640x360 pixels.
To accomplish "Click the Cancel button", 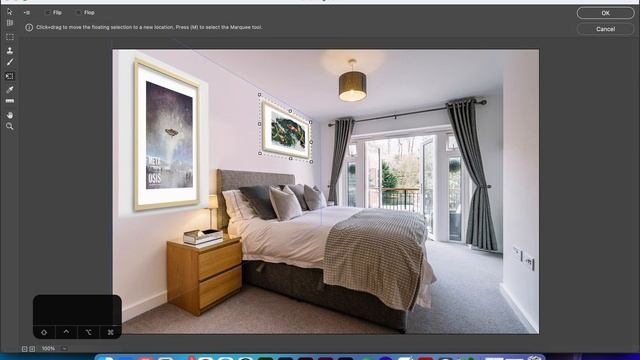I will click(x=605, y=29).
